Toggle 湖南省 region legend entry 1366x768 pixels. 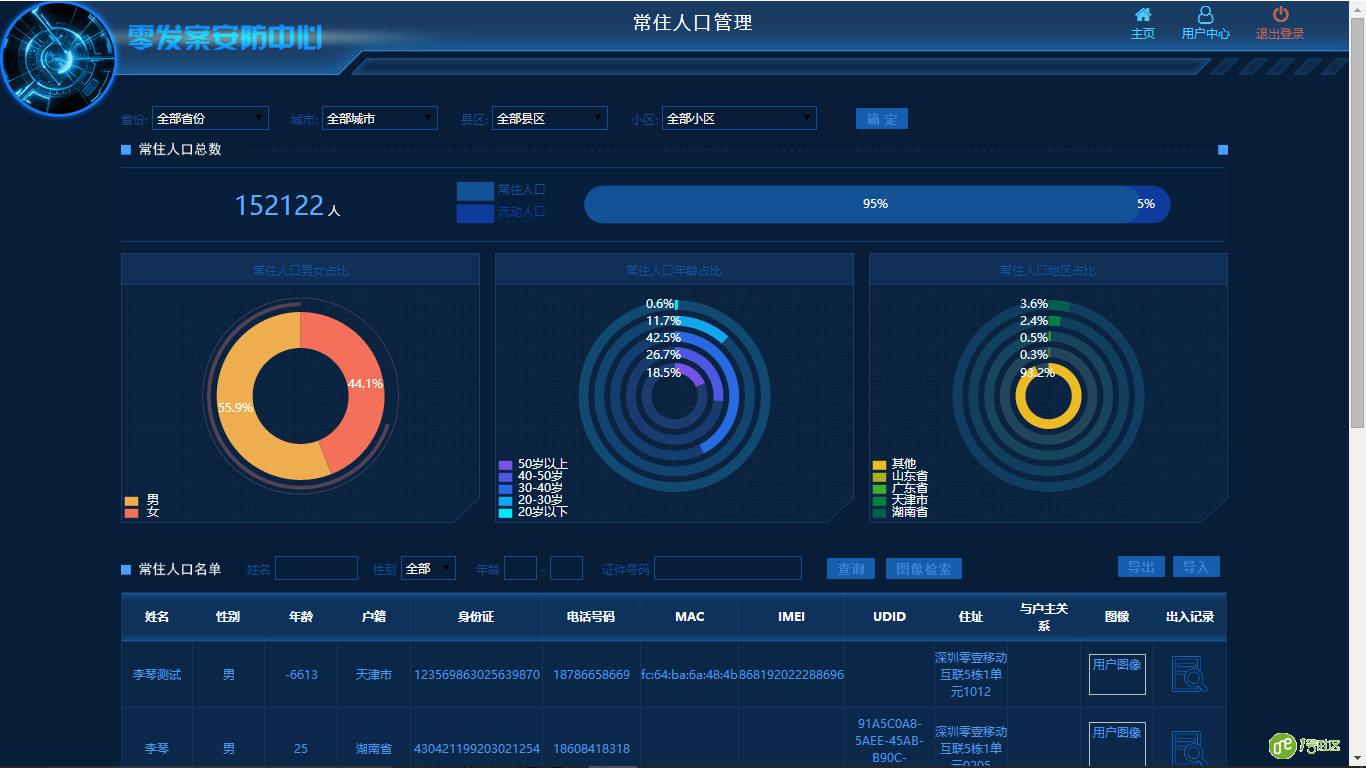pyautogui.click(x=900, y=512)
